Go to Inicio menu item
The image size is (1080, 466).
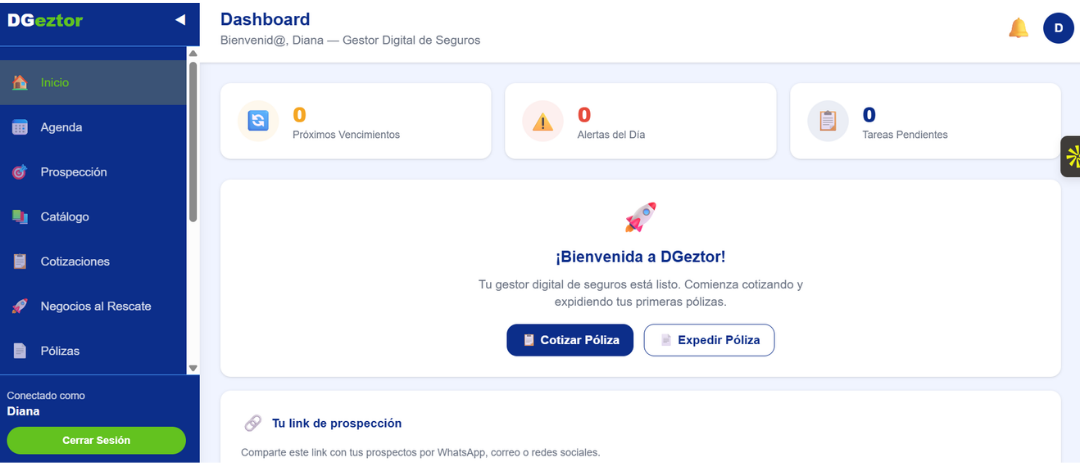(93, 83)
